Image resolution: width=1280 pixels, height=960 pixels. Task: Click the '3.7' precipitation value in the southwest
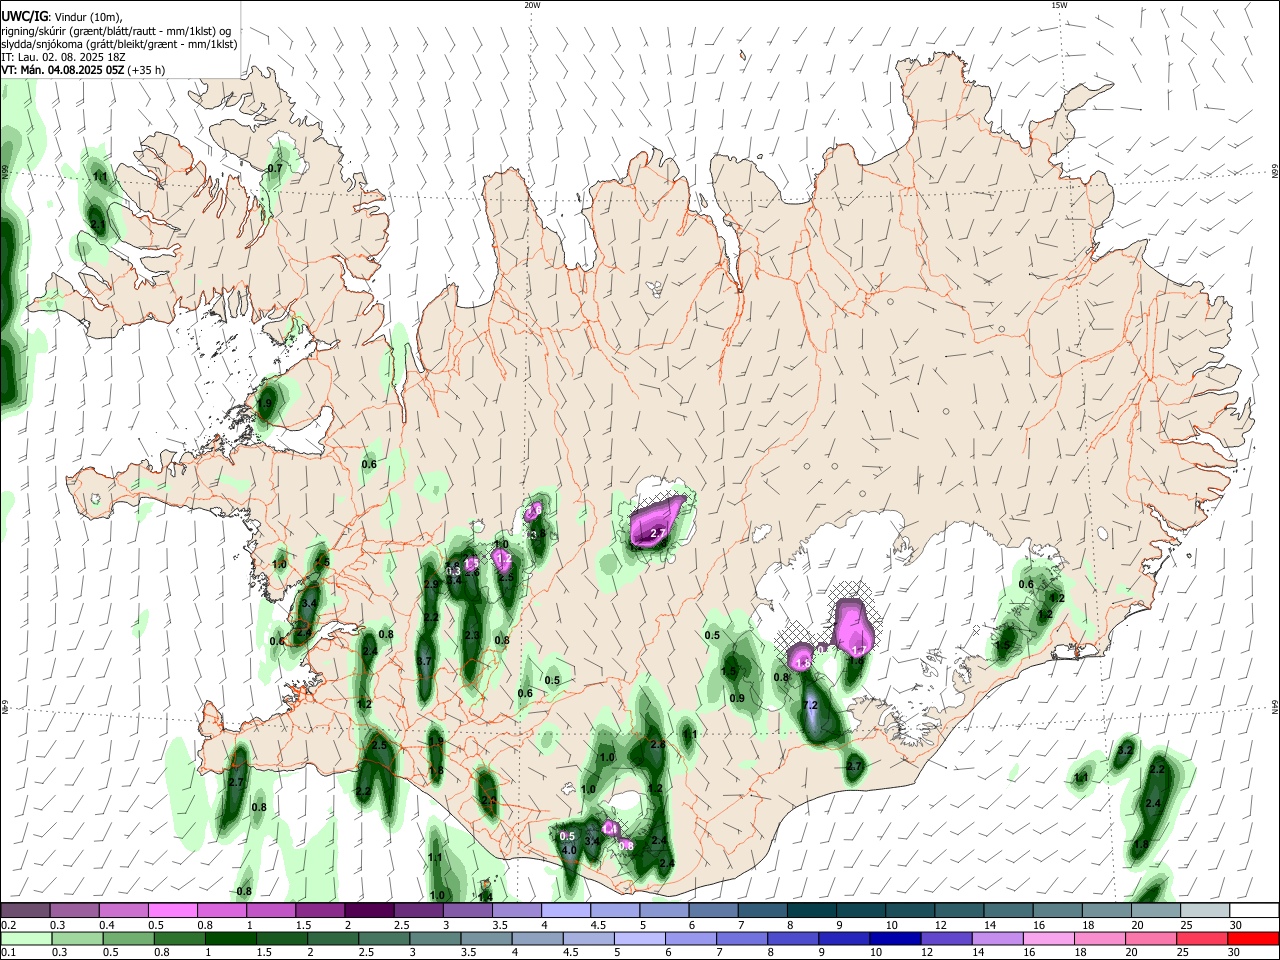coord(424,661)
